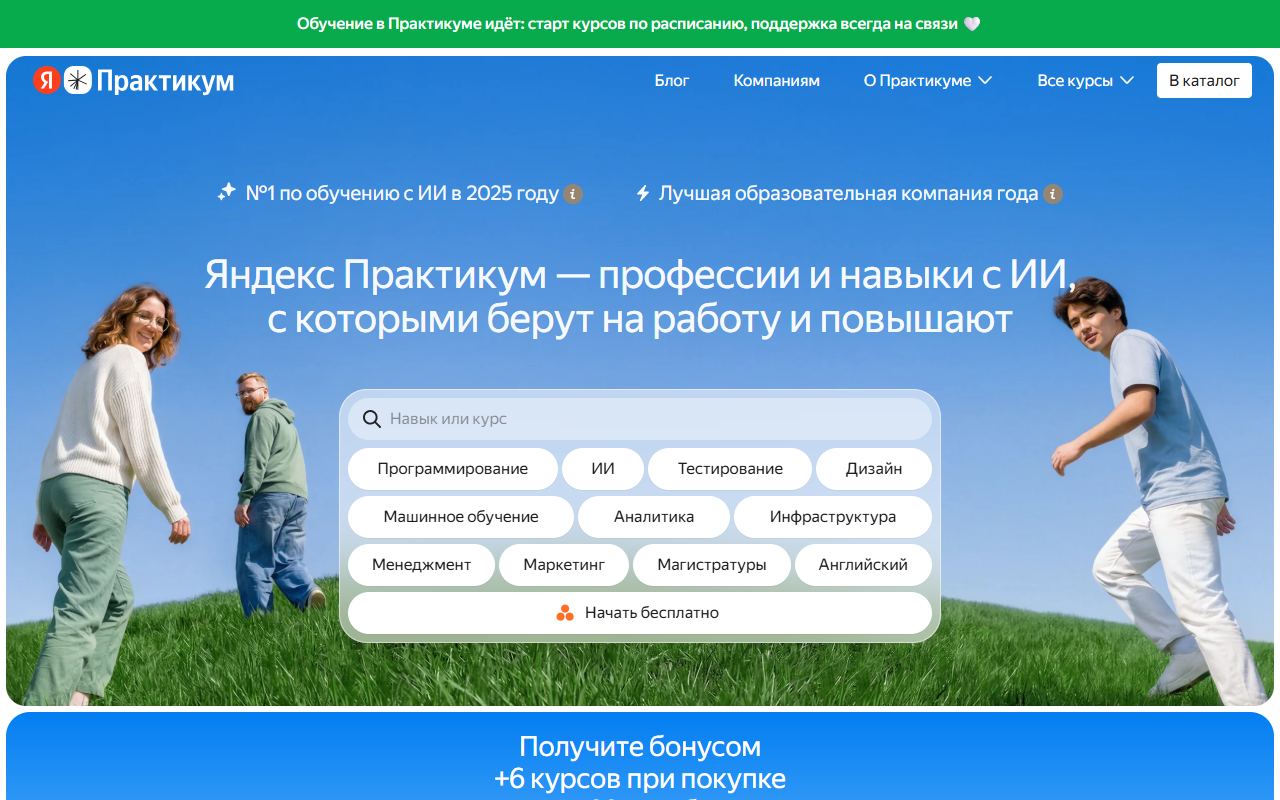Focus the Навык или курс search field
The width and height of the screenshot is (1280, 800).
click(x=640, y=419)
